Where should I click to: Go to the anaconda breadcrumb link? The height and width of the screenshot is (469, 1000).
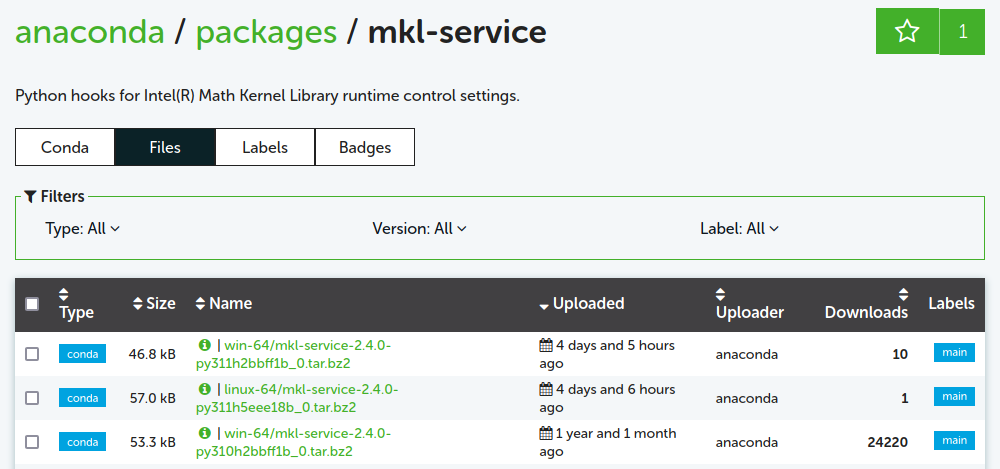click(x=90, y=31)
